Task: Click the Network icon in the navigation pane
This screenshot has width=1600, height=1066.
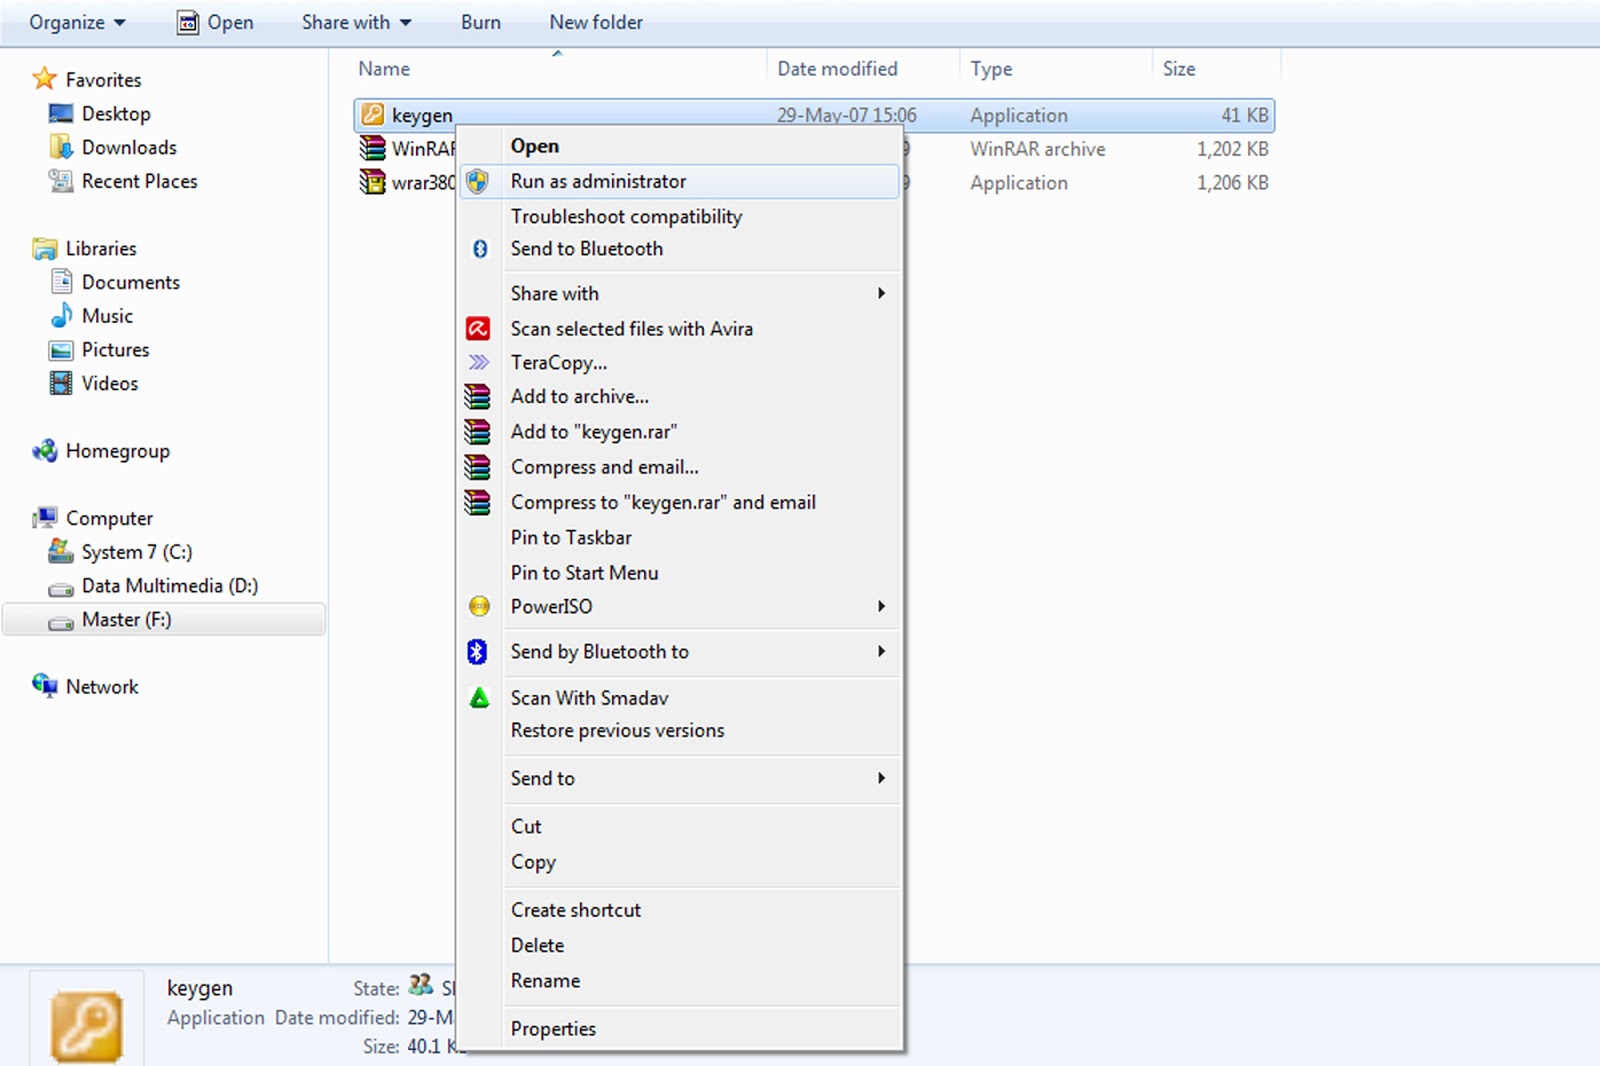Action: click(45, 686)
